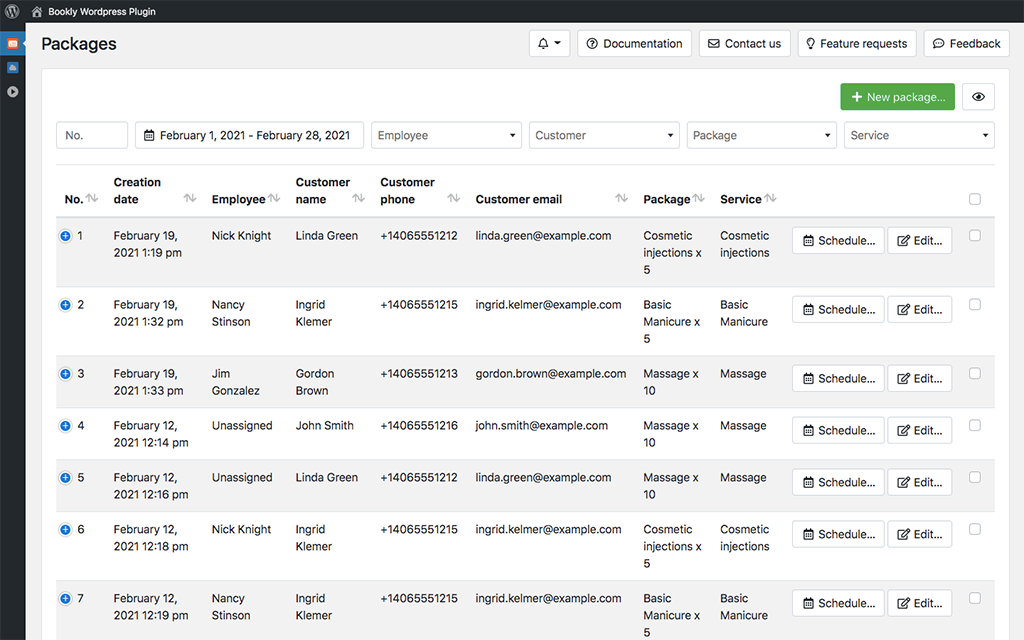The width and height of the screenshot is (1024, 640).
Task: Click Edit for Gordon Brown's package
Action: [920, 379]
